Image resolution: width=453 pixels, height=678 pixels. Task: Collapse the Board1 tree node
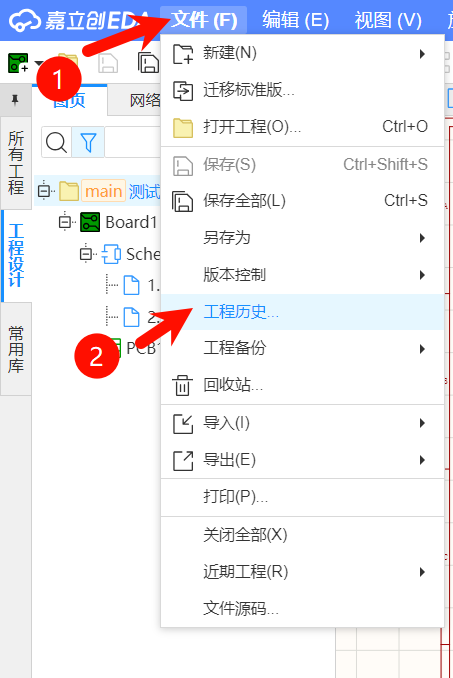pos(65,222)
